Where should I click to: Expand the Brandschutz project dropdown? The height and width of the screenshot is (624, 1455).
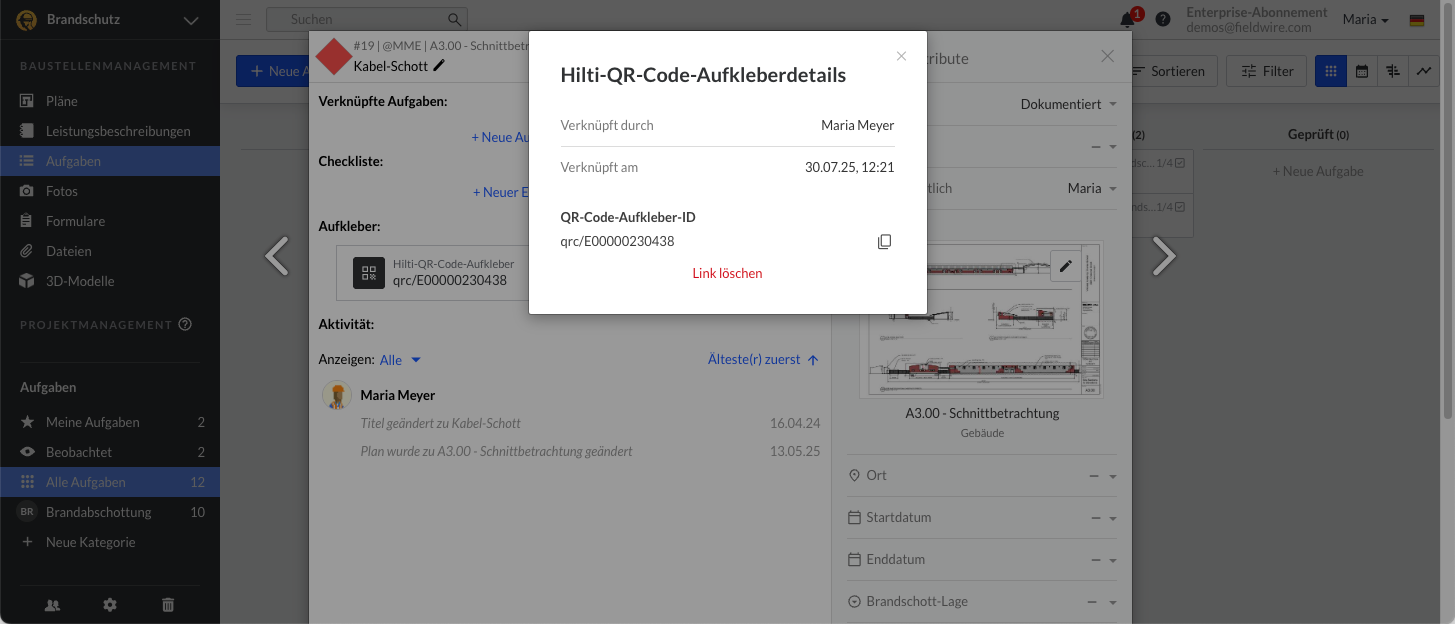coord(191,20)
